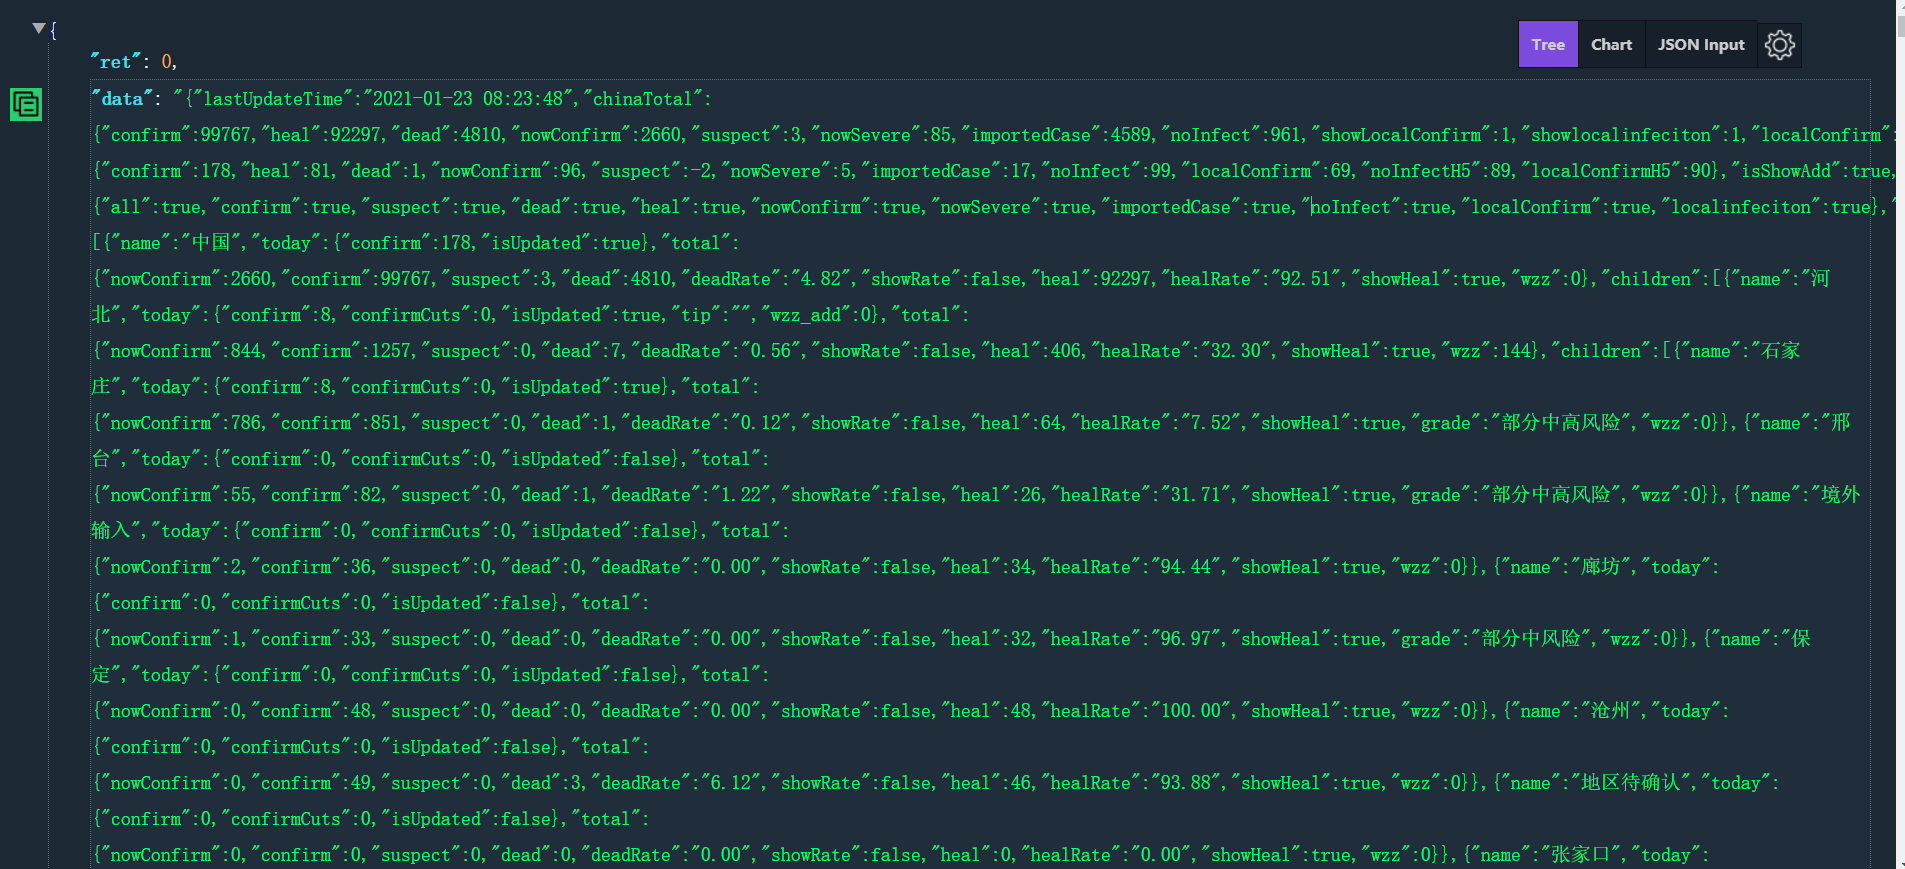Click the "deadRate":"6.12" text
This screenshot has height=869, width=1905.
[x=676, y=783]
